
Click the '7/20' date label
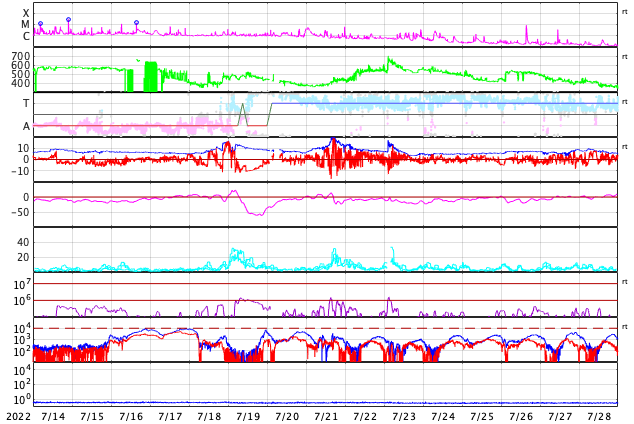[287, 416]
